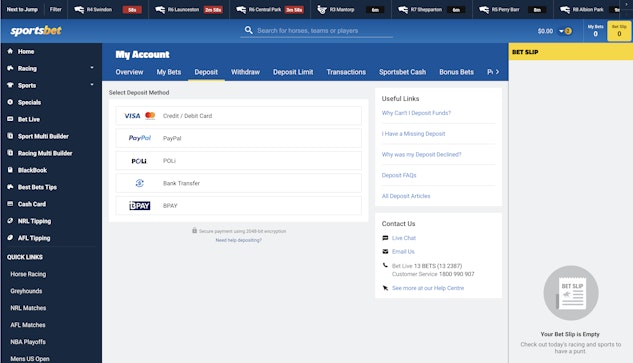The height and width of the screenshot is (363, 633).
Task: Show more account tabs with right chevron
Action: tap(497, 71)
